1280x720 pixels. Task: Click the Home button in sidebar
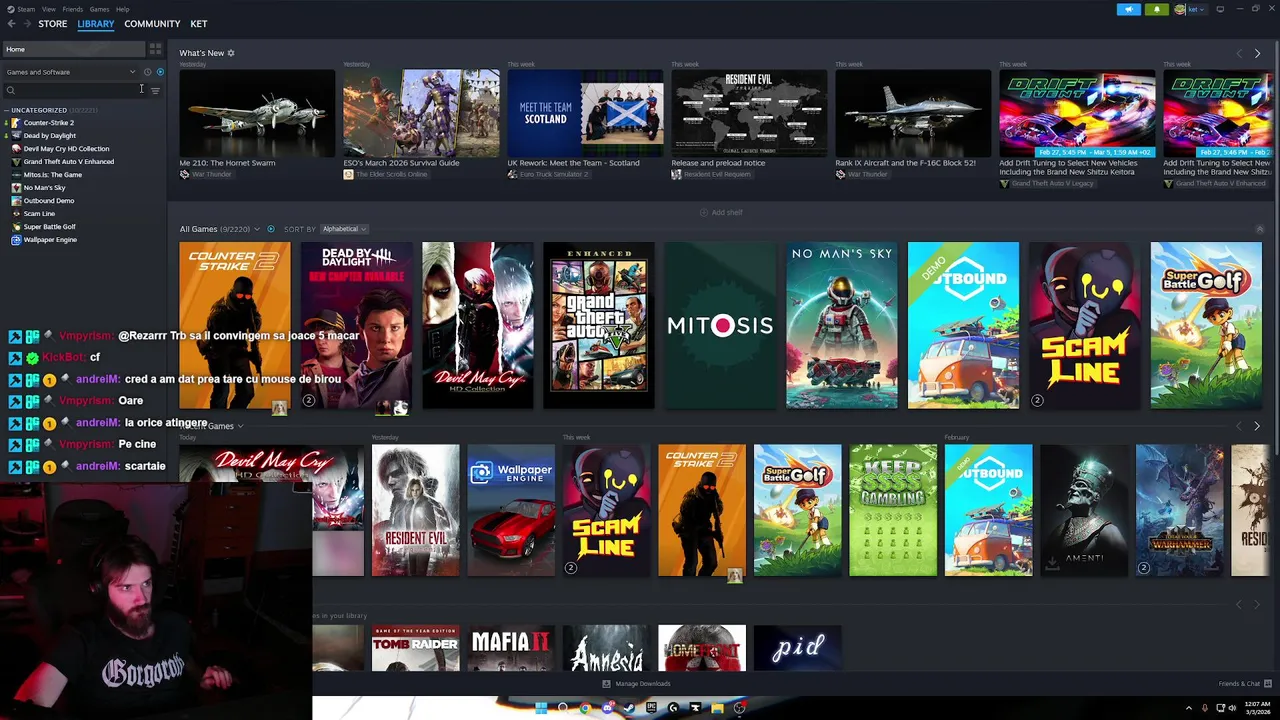click(74, 49)
